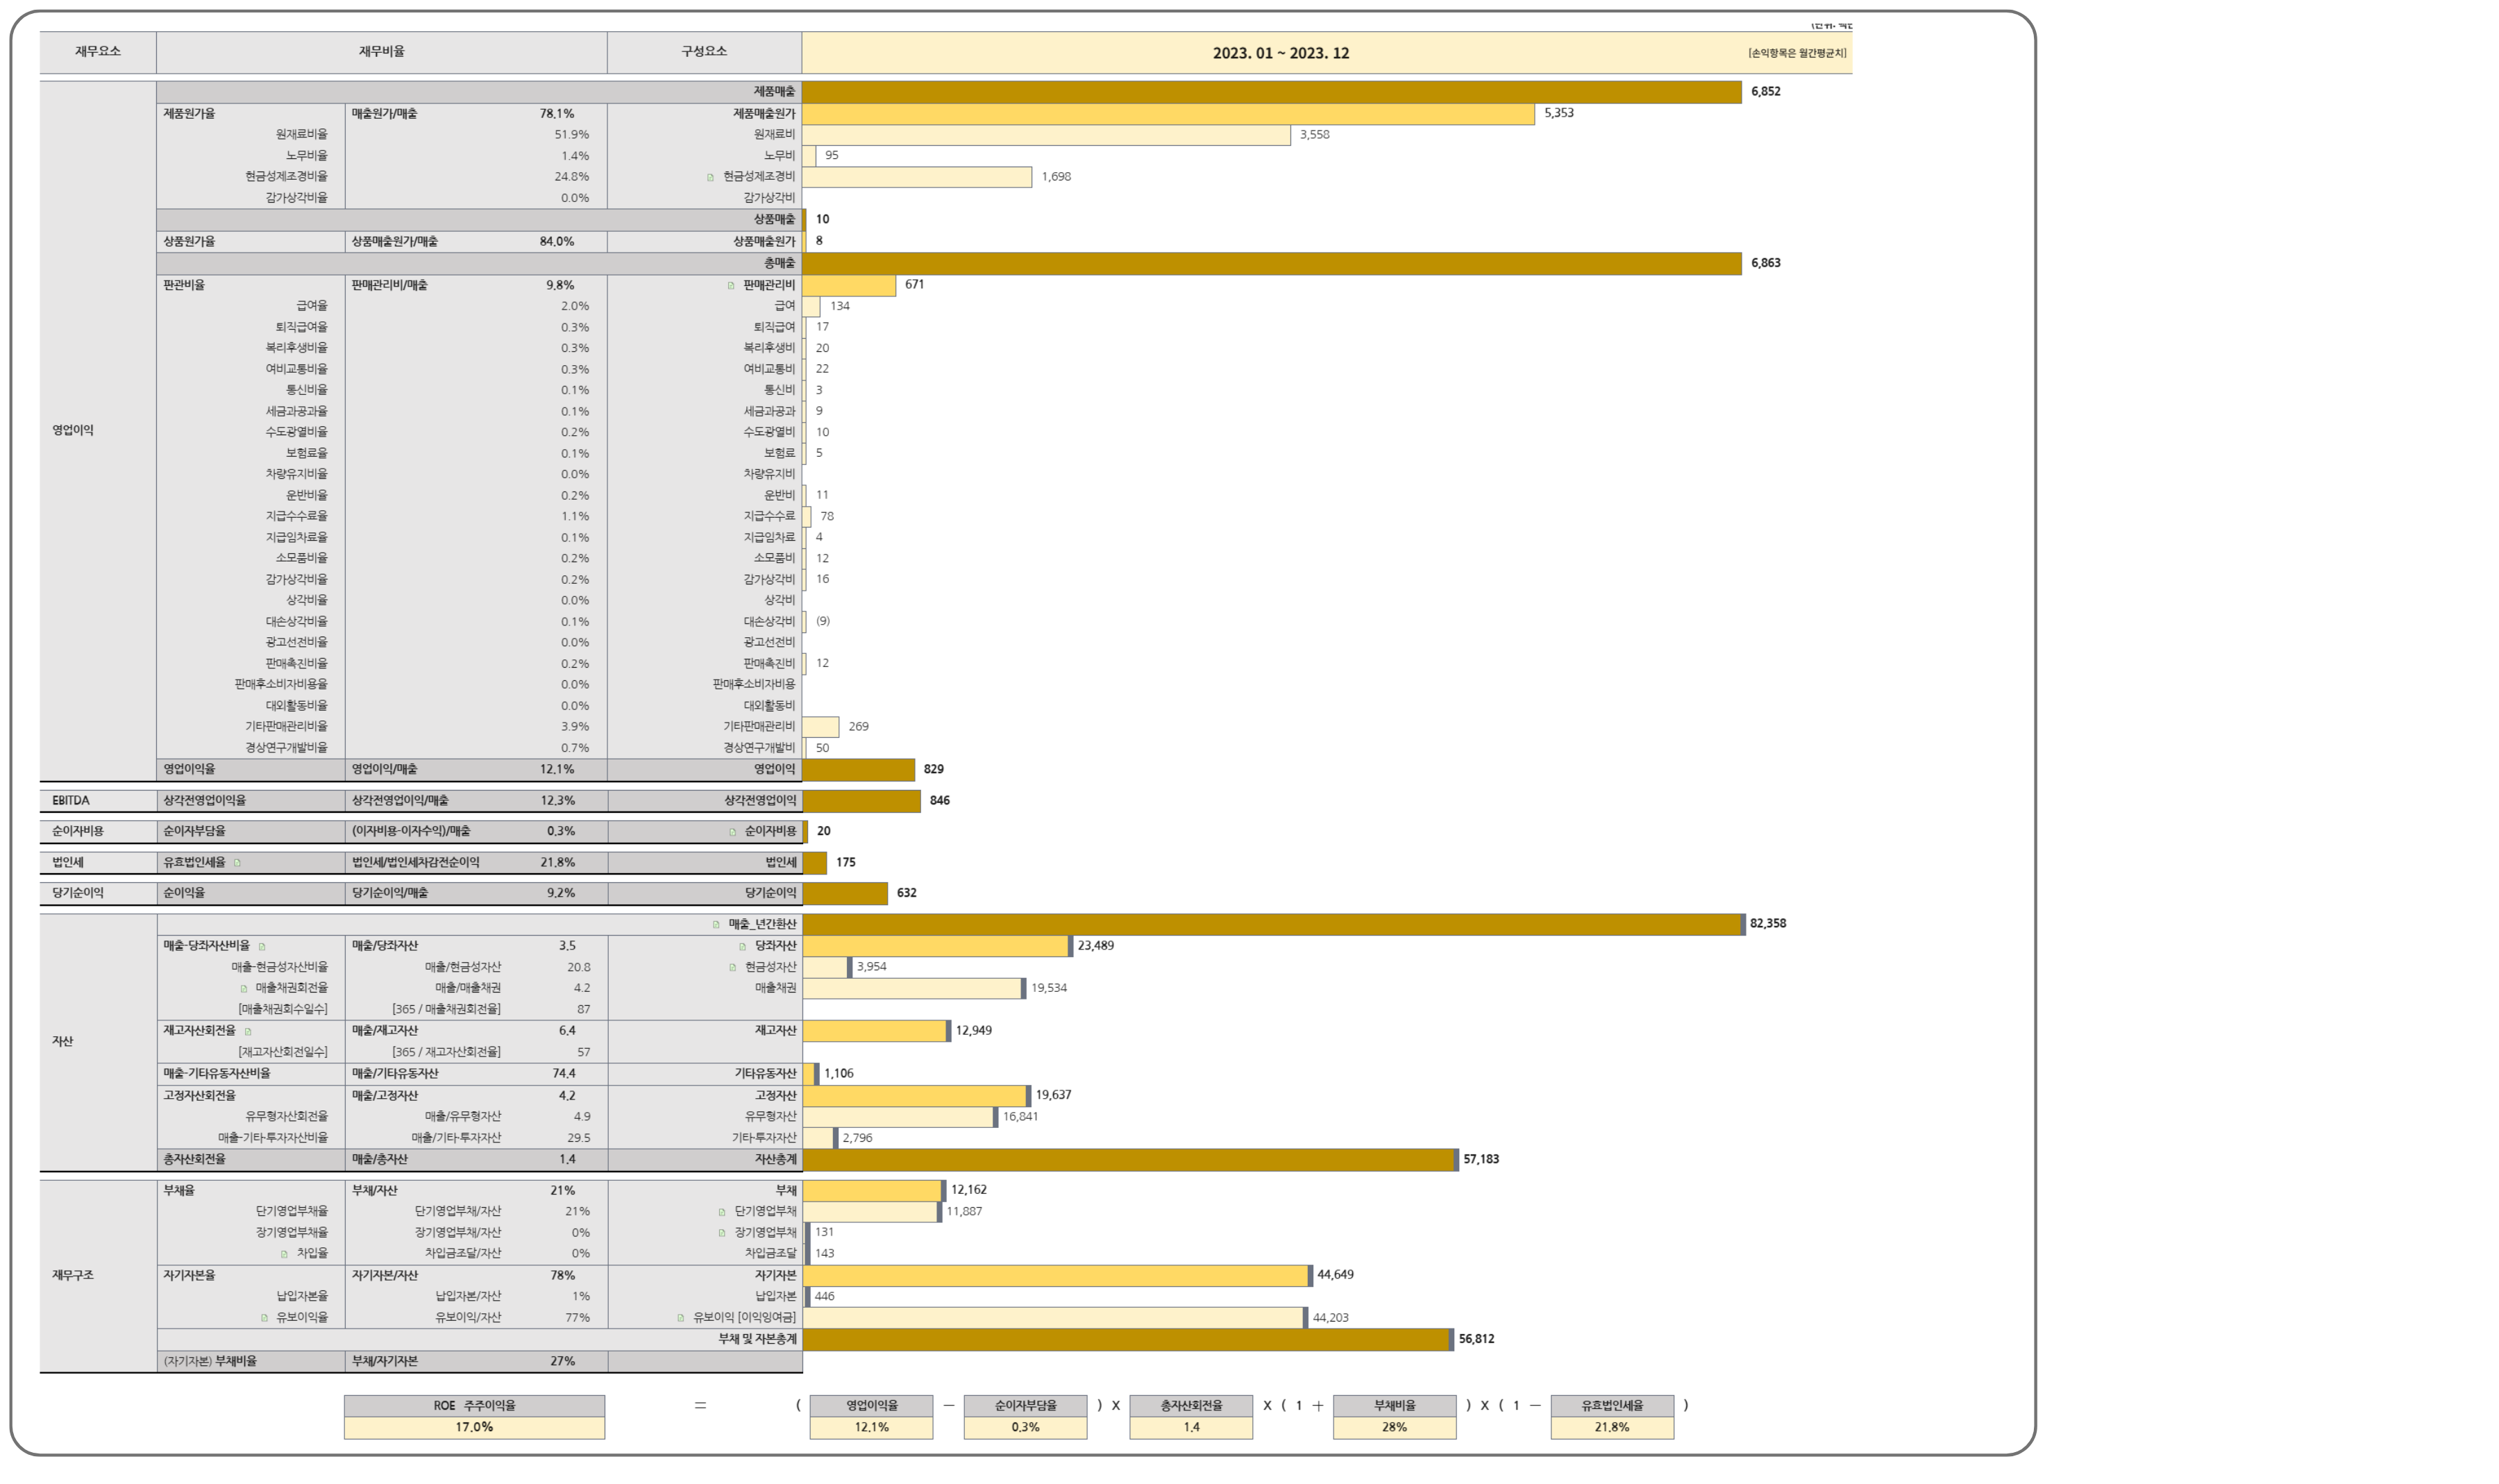Viewport: 2499px width, 1484px height.
Task: Click the 재무비율 column header
Action: coord(381,52)
